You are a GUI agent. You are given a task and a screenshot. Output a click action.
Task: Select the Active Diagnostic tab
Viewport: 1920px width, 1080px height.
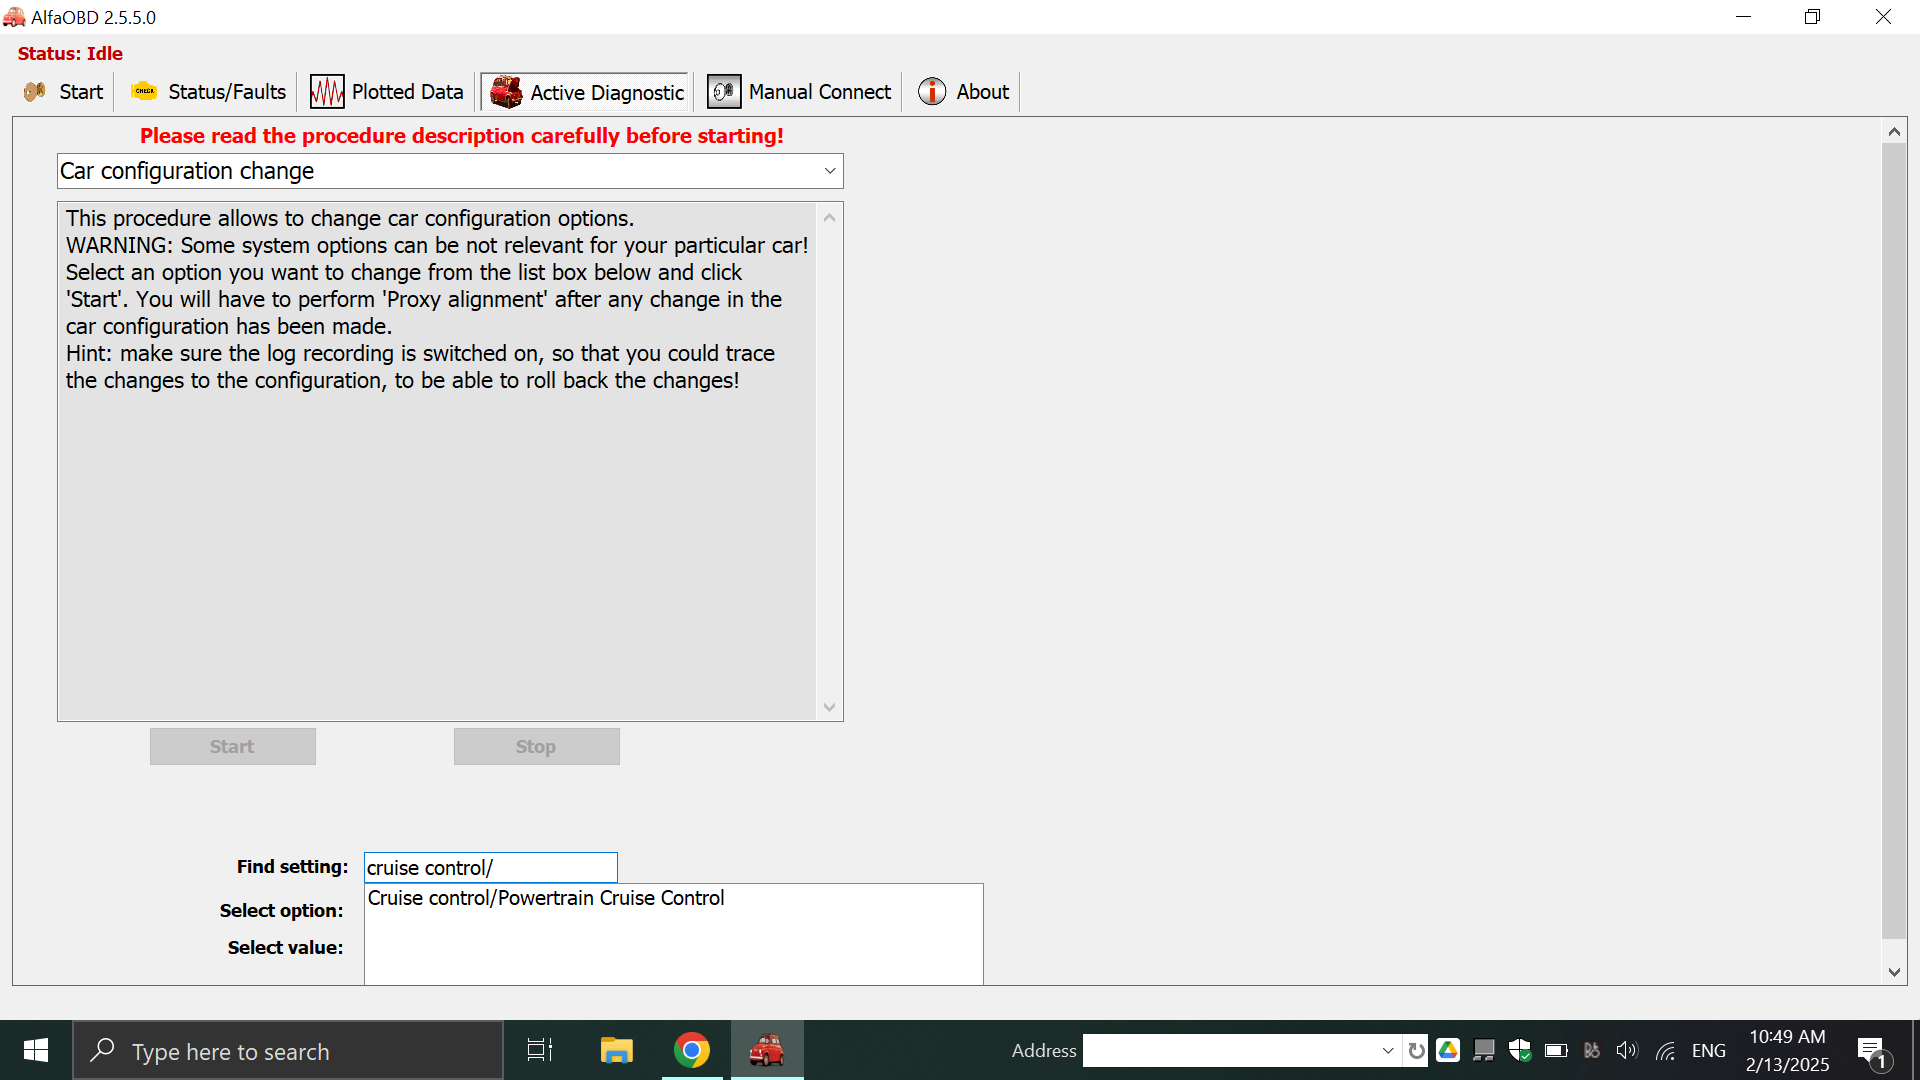587,92
